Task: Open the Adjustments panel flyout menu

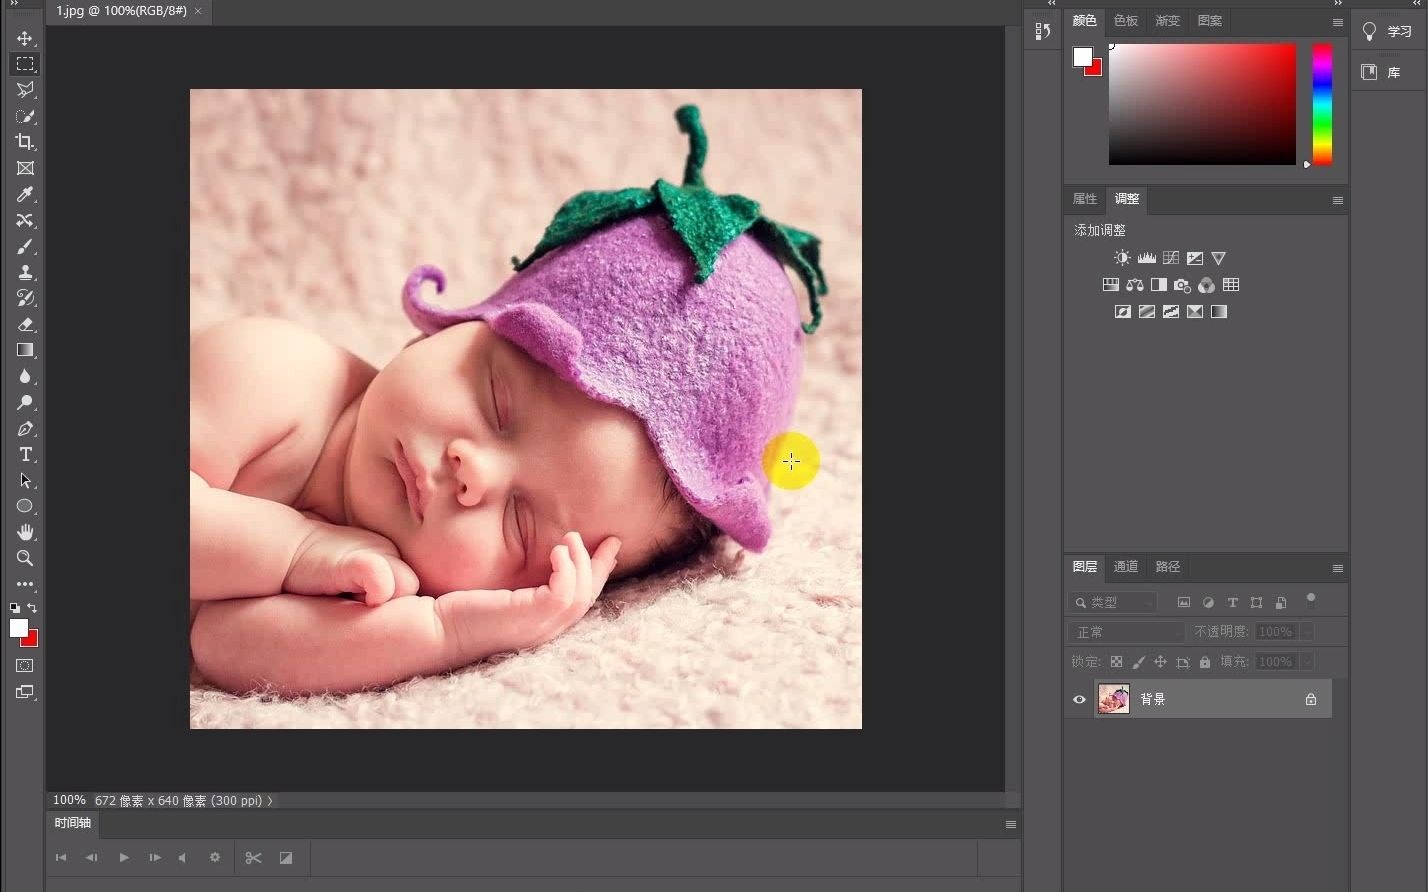Action: click(x=1337, y=200)
